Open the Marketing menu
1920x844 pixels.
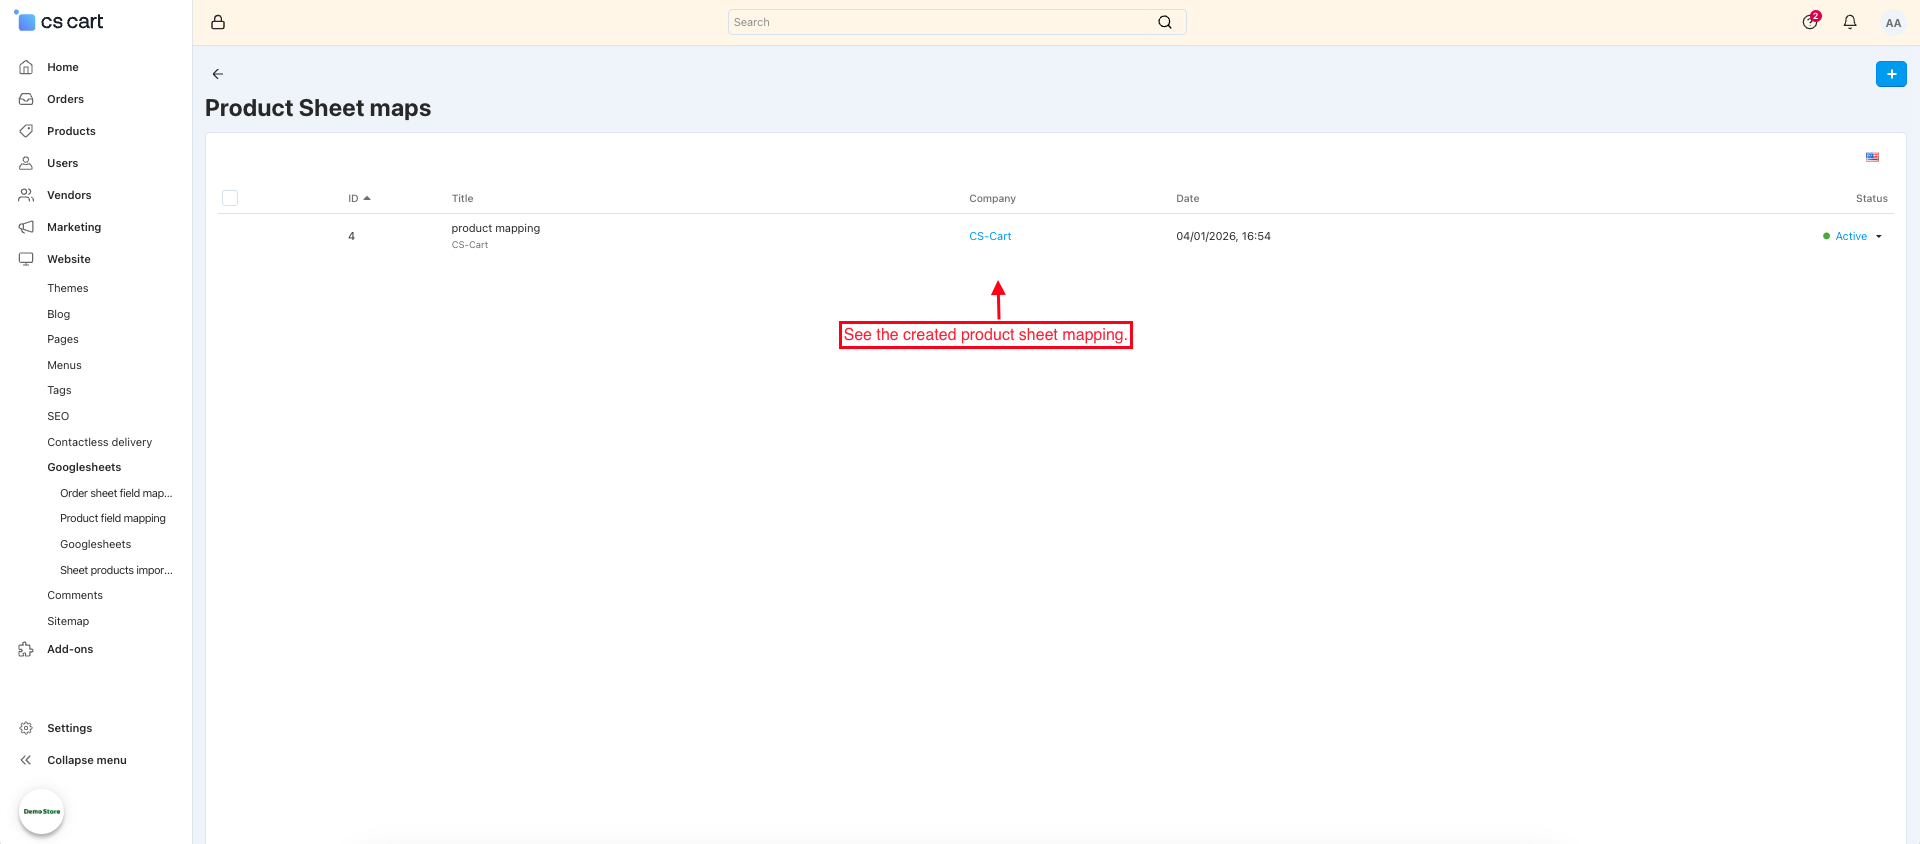pyautogui.click(x=74, y=227)
